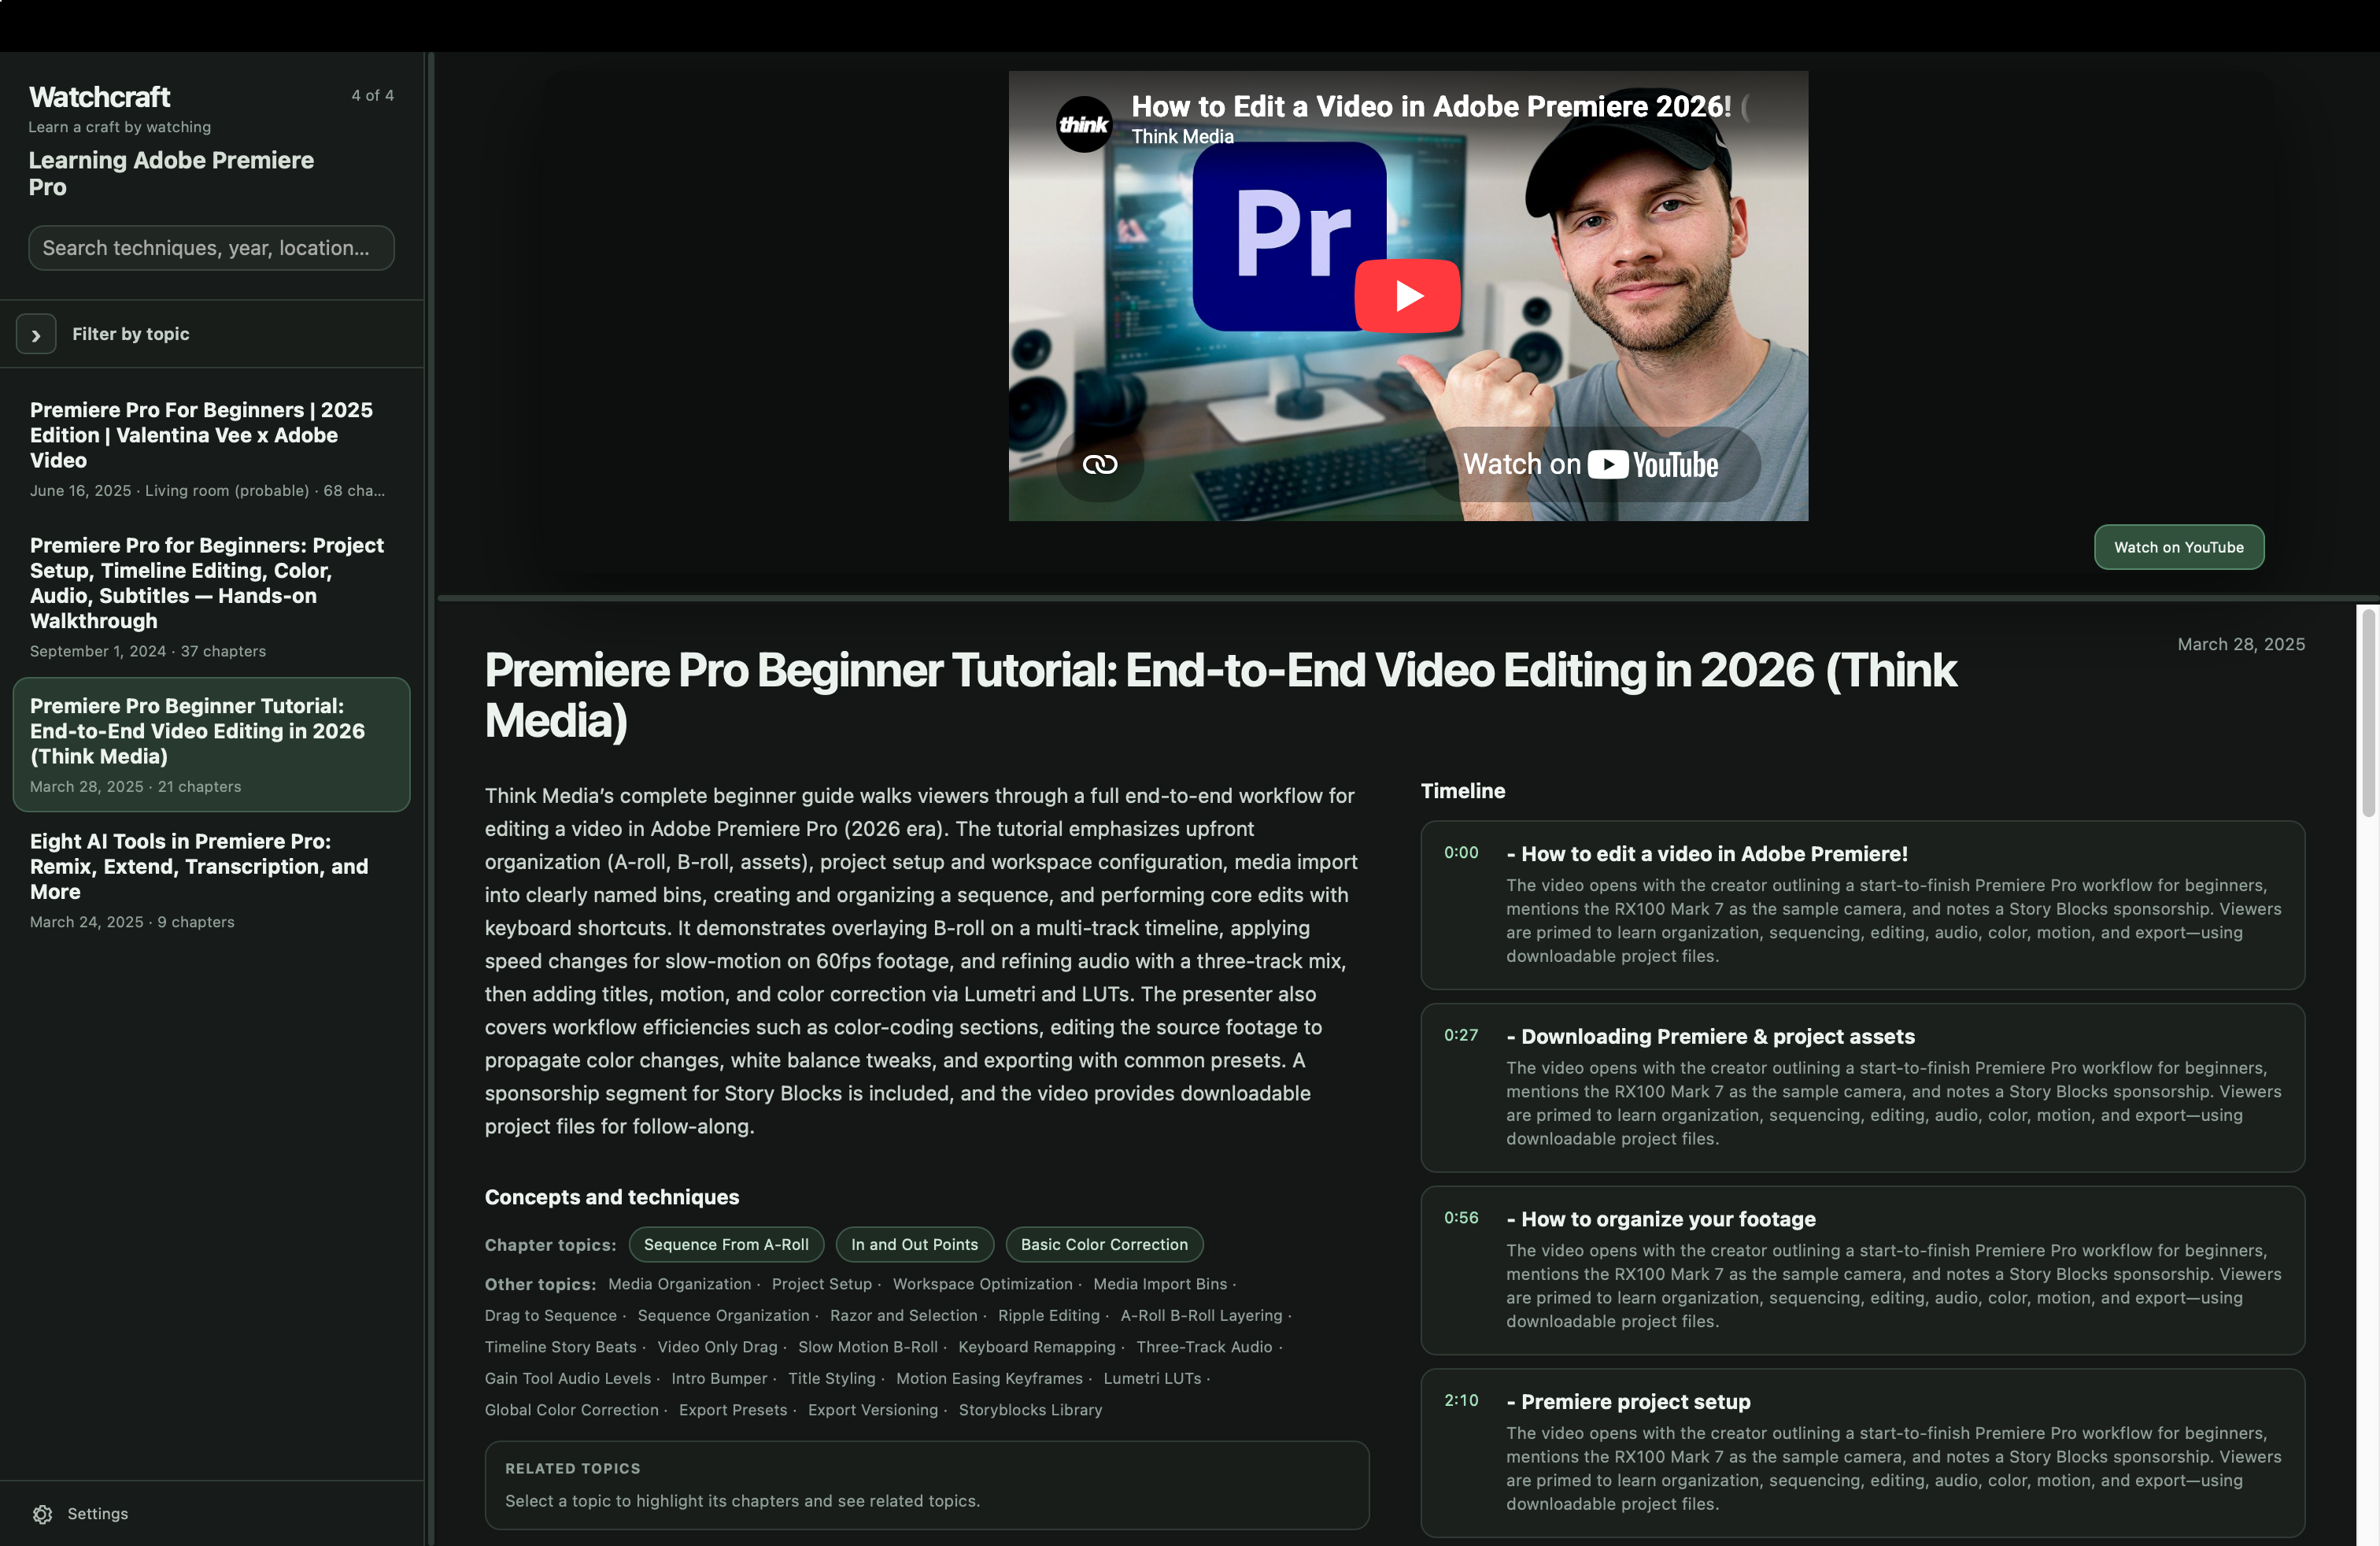This screenshot has height=1546, width=2380.
Task: Select Think Media End-to-End tutorial in sidebar
Action: pos(211,744)
